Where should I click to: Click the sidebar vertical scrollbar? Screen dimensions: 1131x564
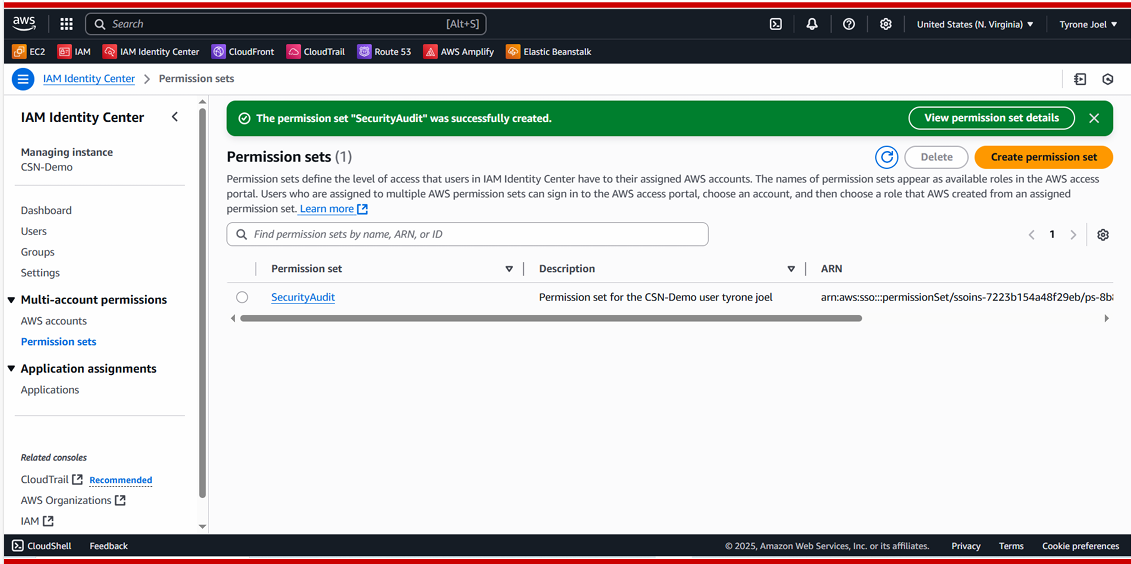tap(203, 303)
